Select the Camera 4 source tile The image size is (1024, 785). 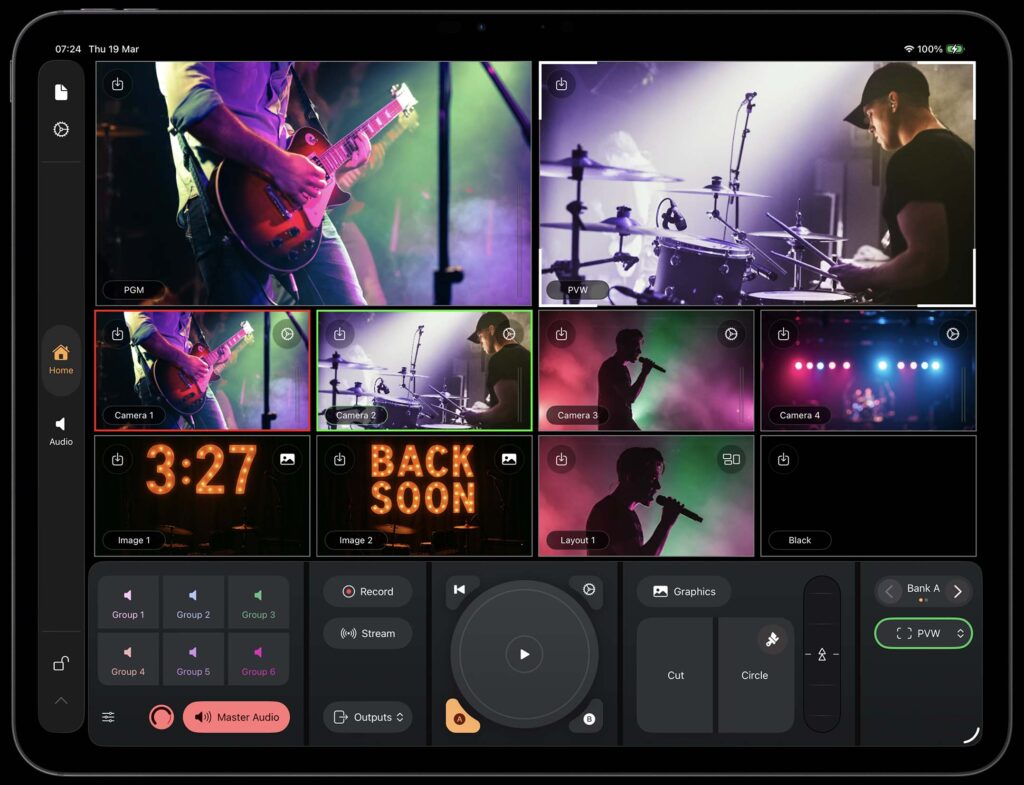(868, 370)
